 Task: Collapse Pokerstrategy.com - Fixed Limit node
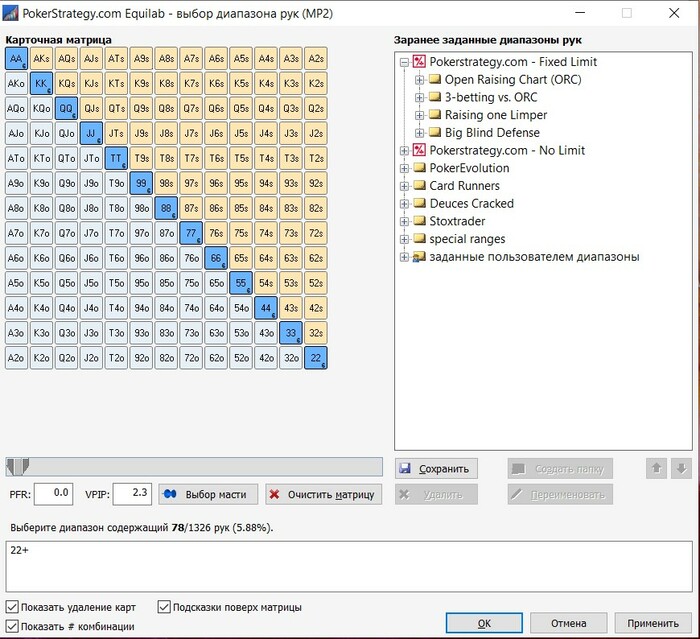pyautogui.click(x=404, y=62)
